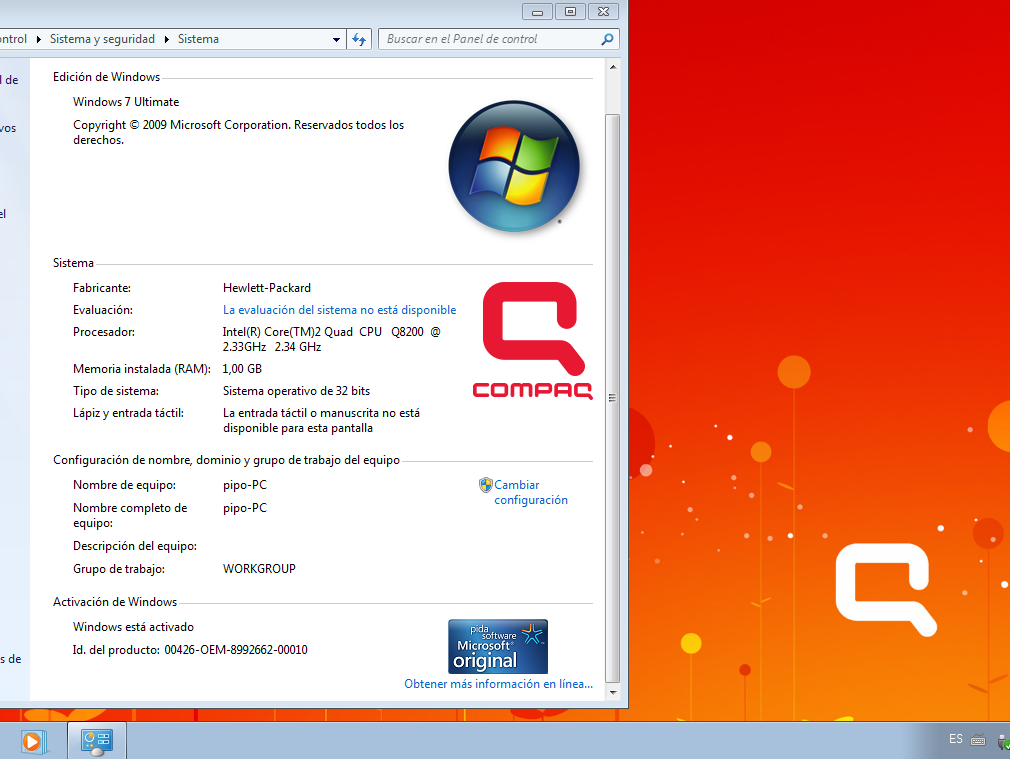Minimize the System control panel window
This screenshot has width=1010, height=759.
point(538,12)
